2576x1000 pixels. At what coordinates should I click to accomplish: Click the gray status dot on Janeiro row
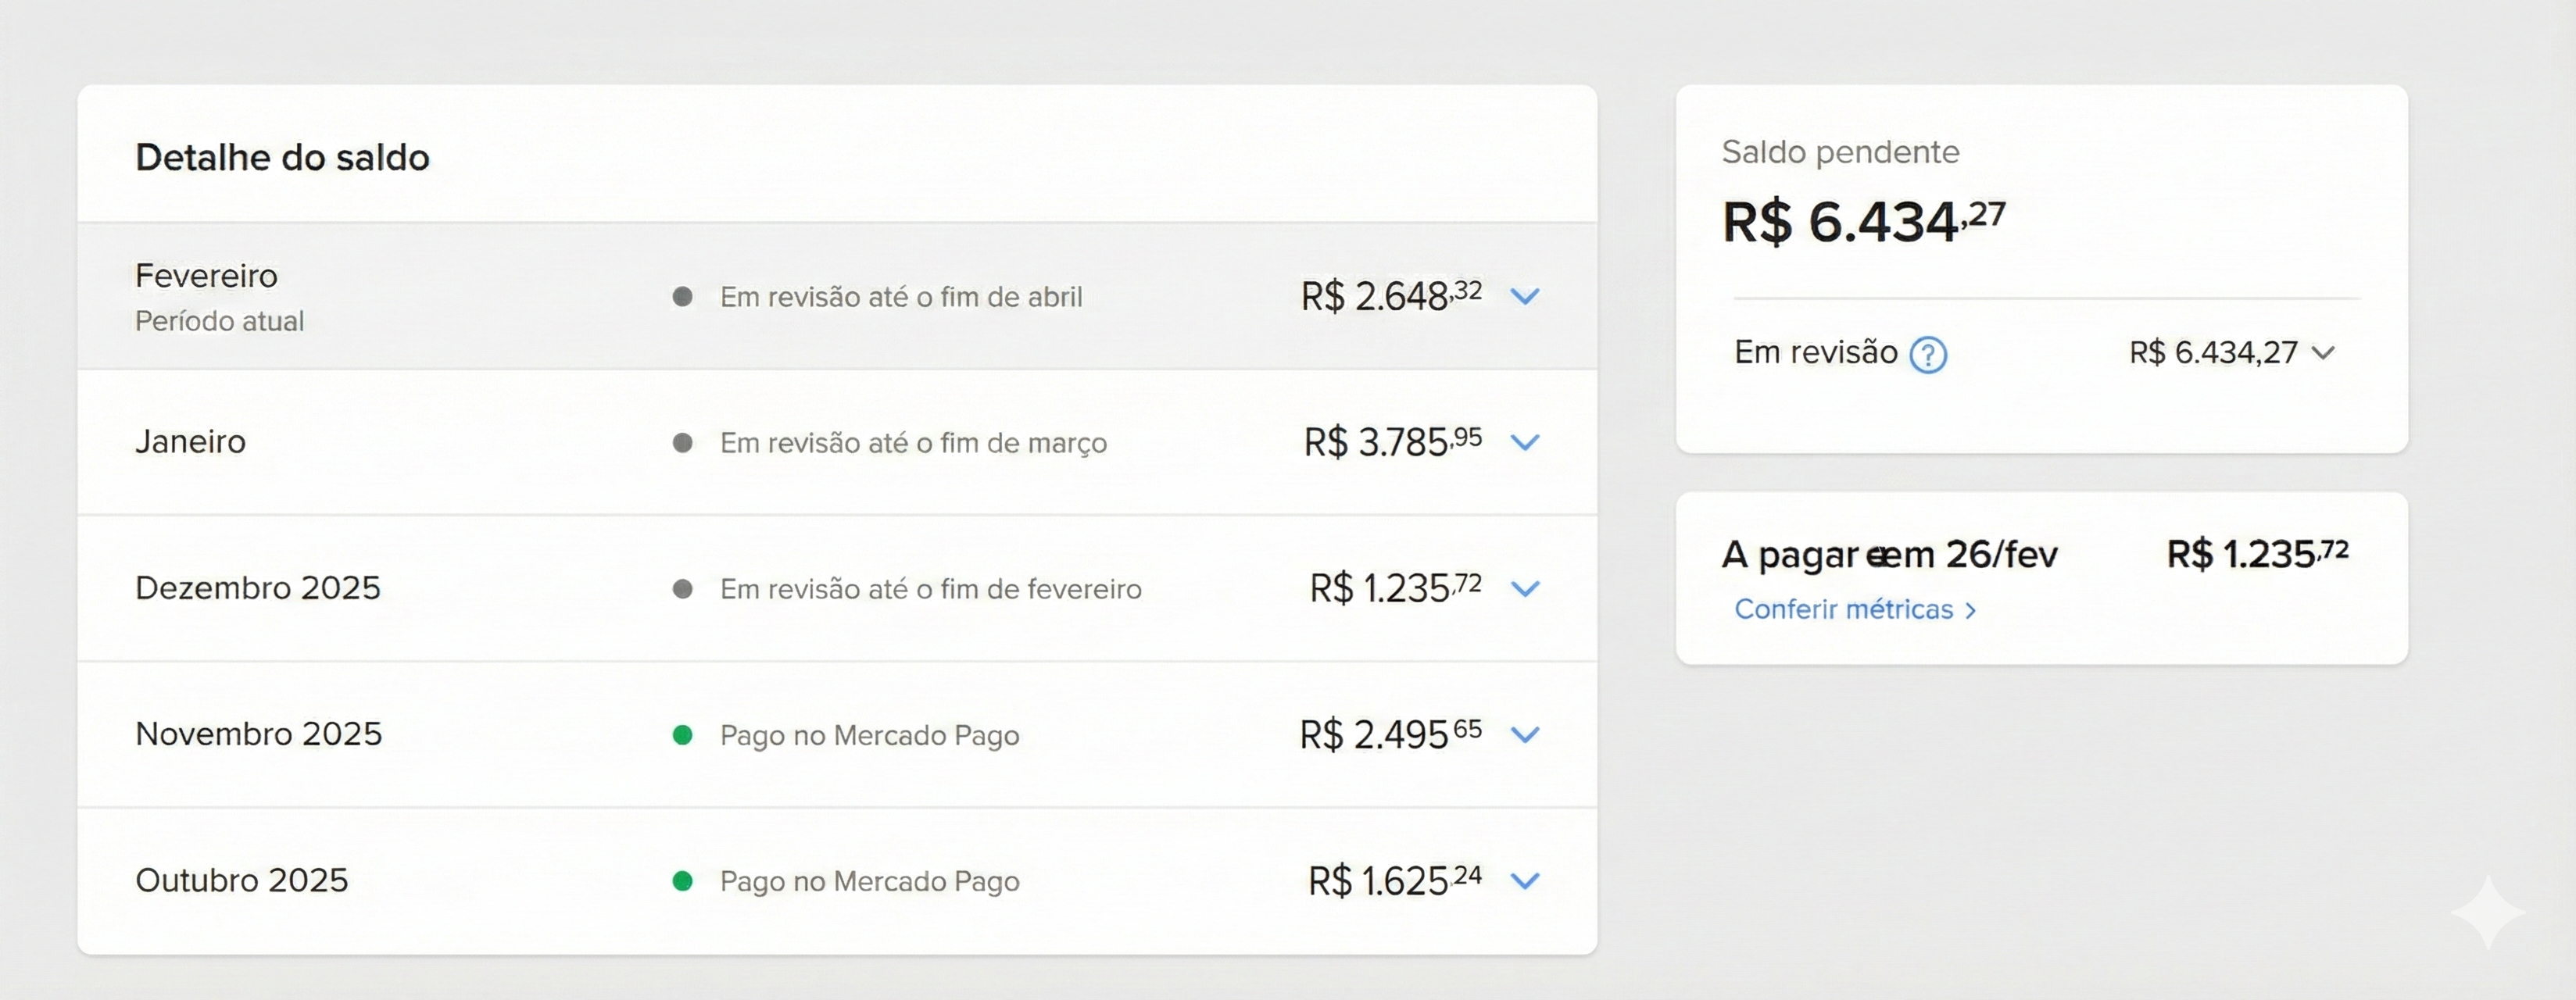click(684, 442)
